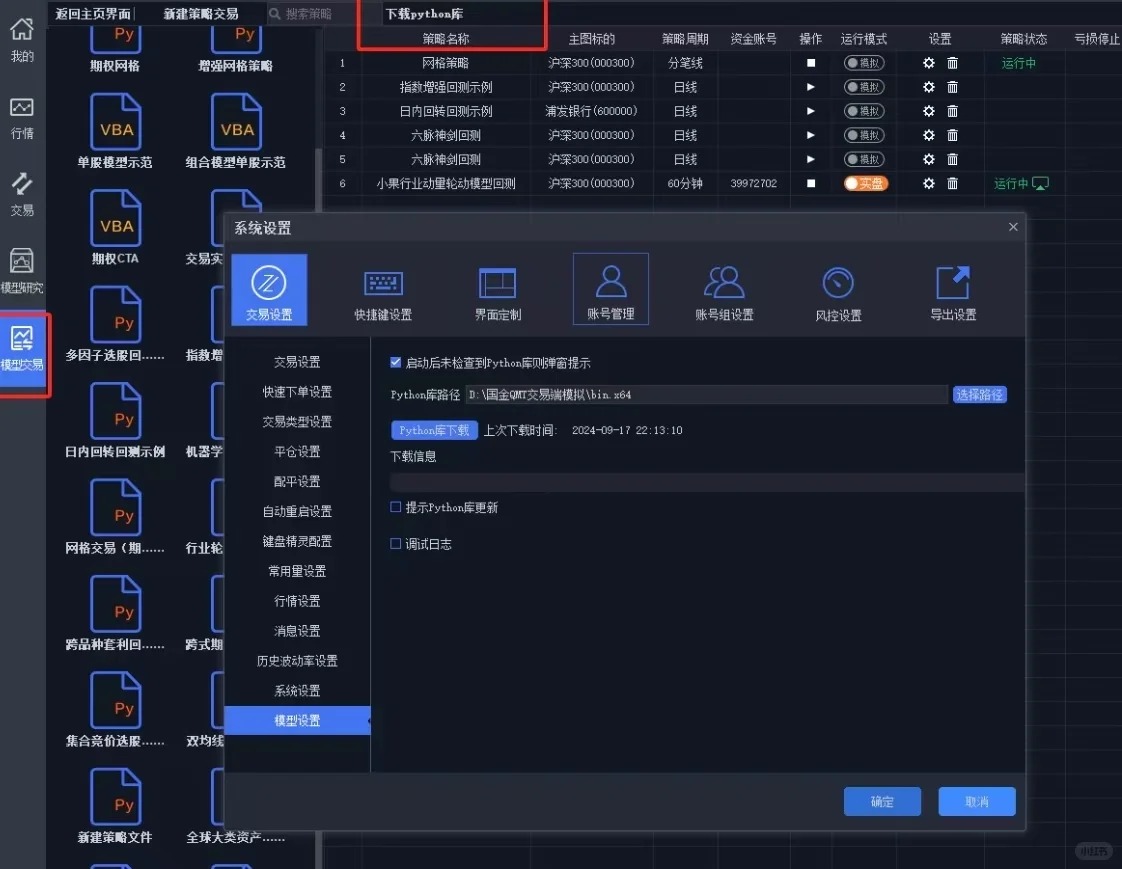Enable the 提示Python库更新 checkbox
Image resolution: width=1122 pixels, height=869 pixels.
pyautogui.click(x=395, y=508)
